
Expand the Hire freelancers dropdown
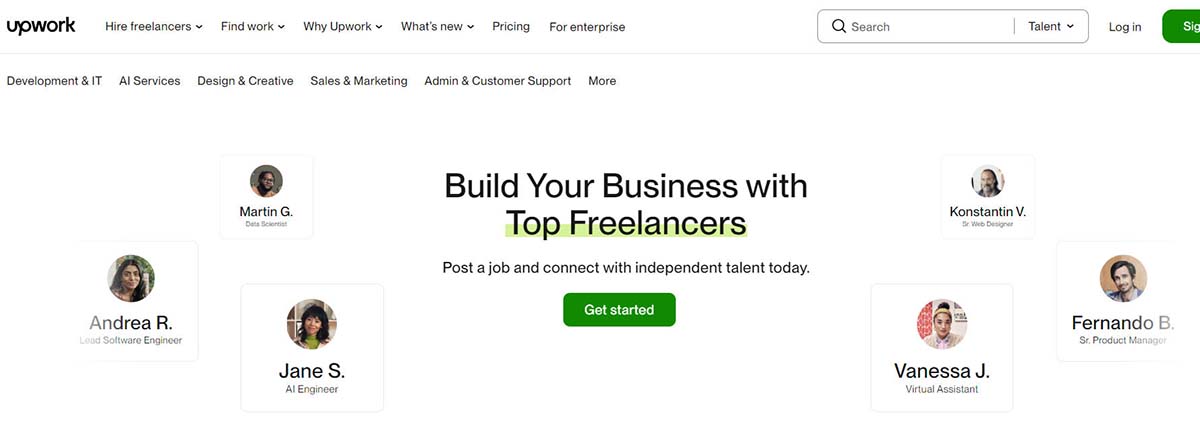pyautogui.click(x=154, y=27)
